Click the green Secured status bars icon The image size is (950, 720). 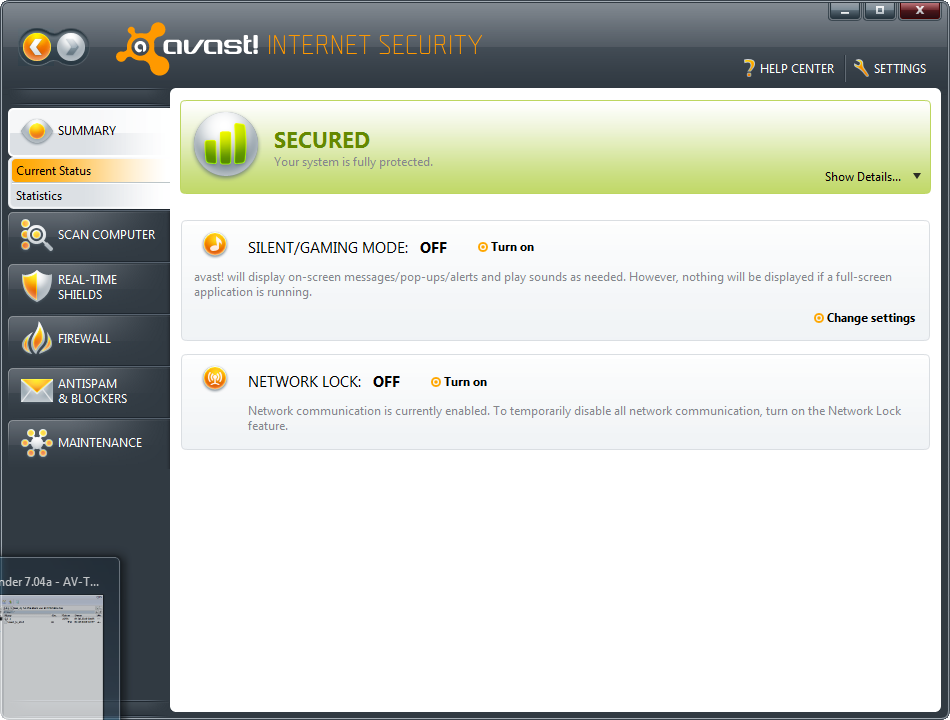225,145
